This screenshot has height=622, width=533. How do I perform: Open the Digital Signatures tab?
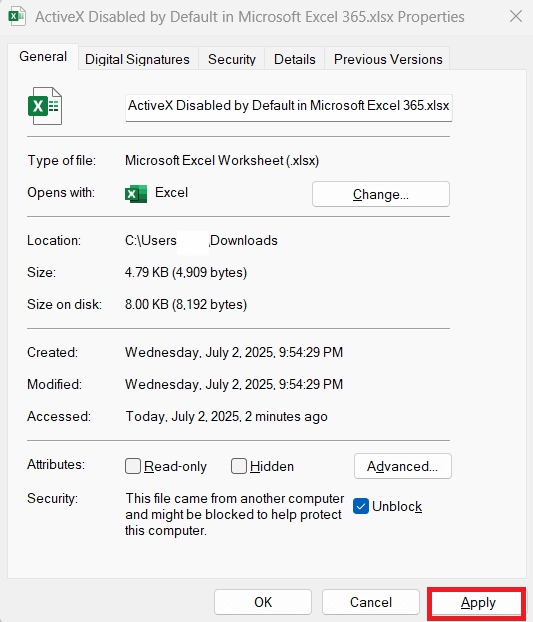[x=137, y=59]
